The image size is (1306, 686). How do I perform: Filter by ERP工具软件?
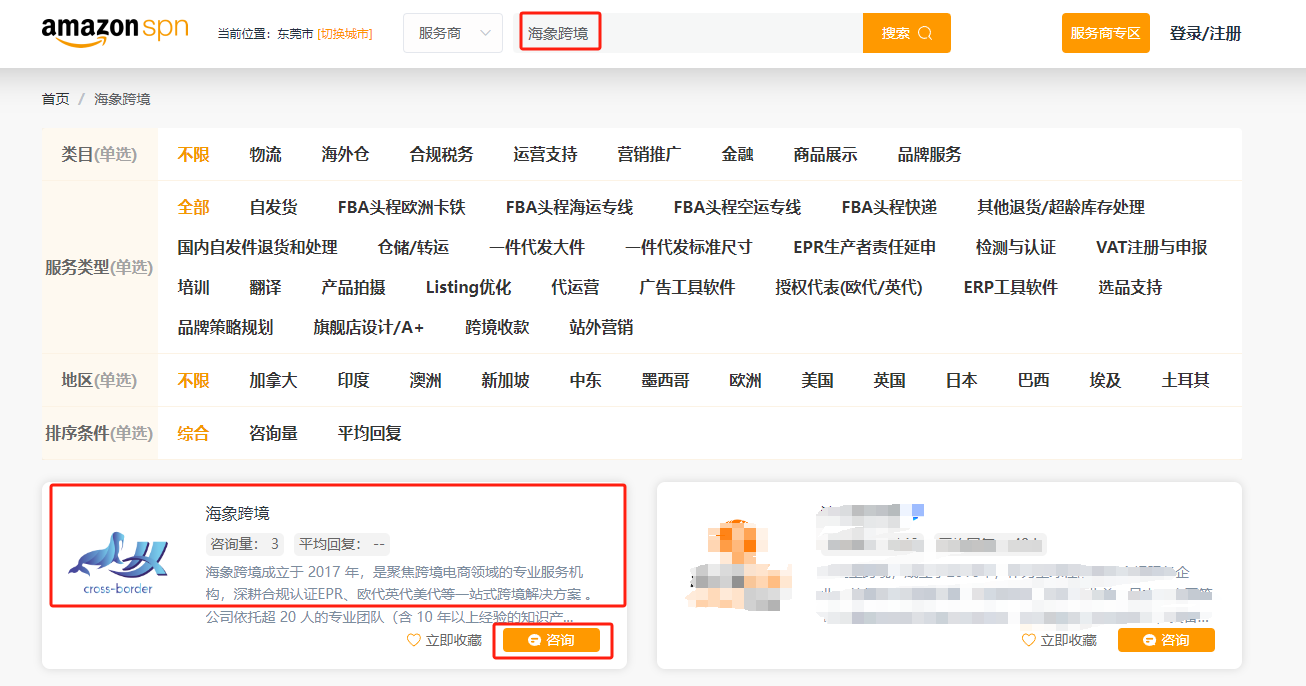[x=1011, y=287]
